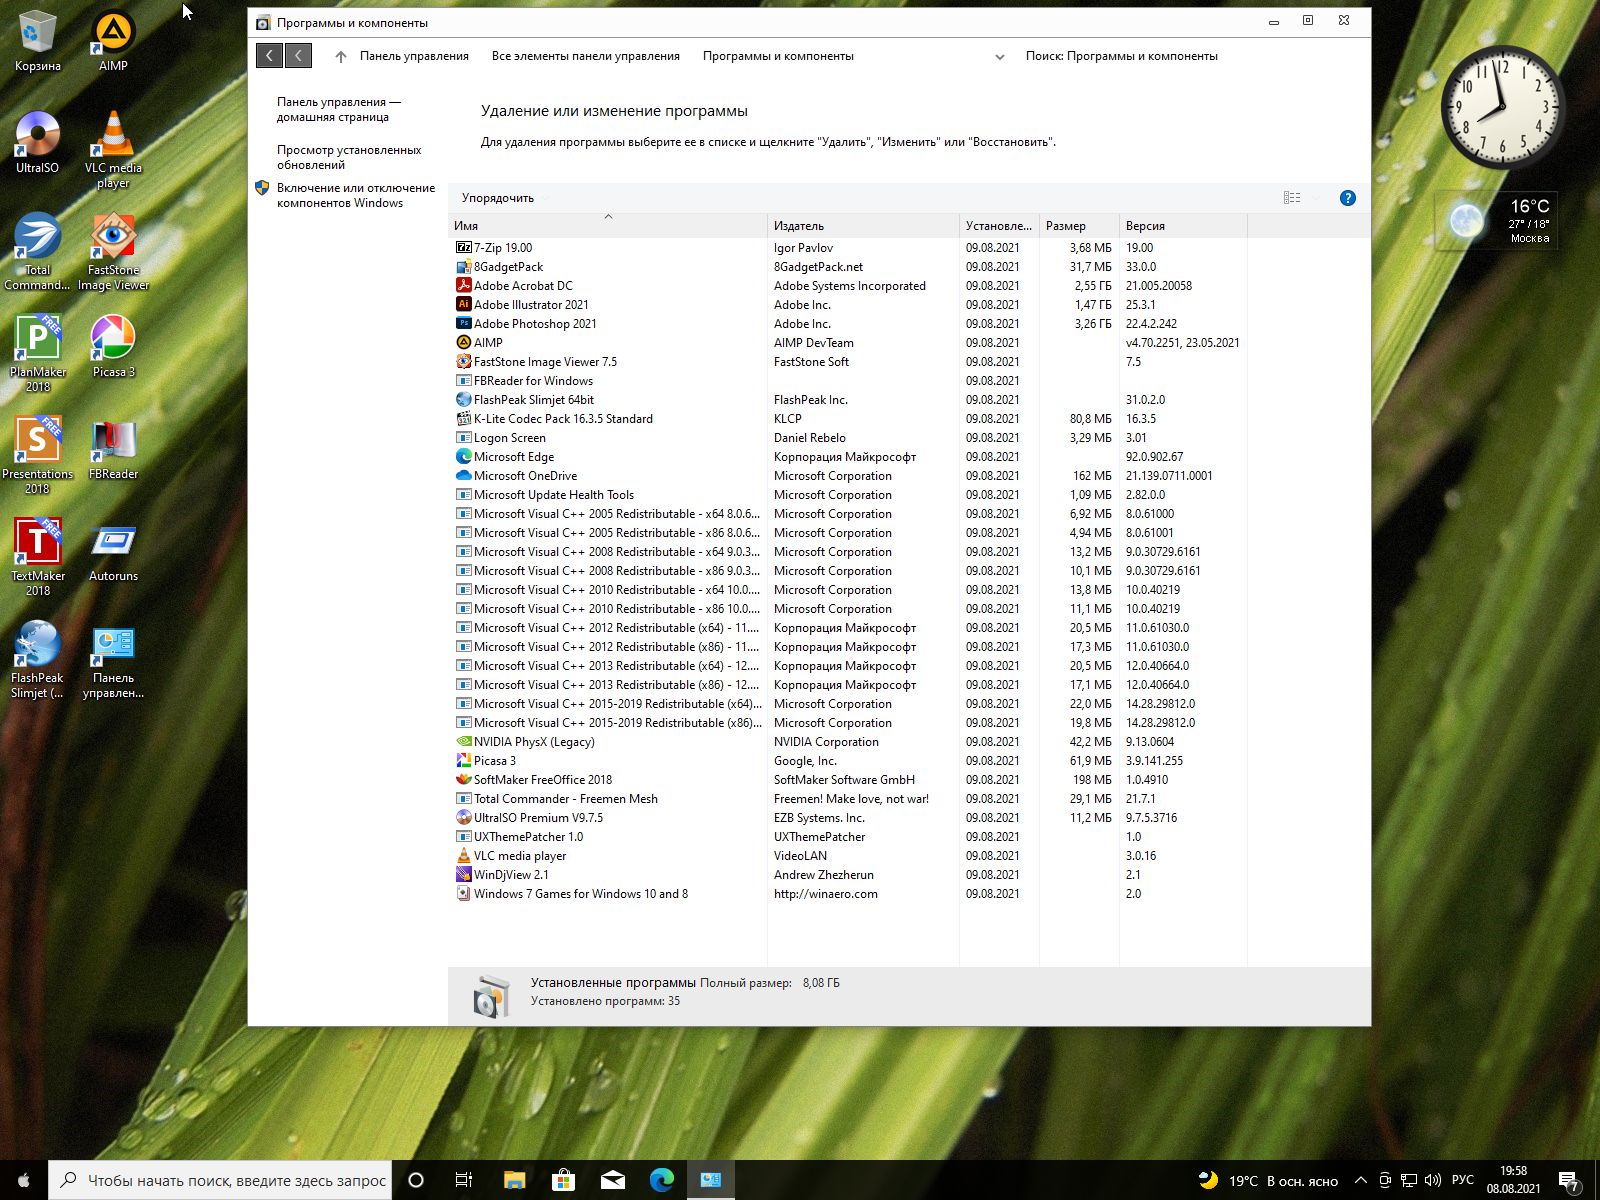Open File Explorer in taskbar
Screen dimensions: 1600x1200
pos(514,1180)
